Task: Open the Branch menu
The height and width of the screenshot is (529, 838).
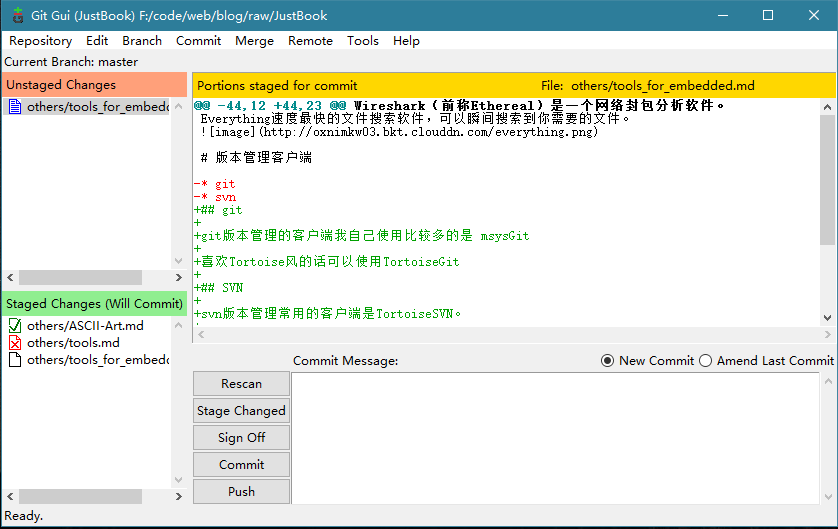Action: click(x=142, y=41)
